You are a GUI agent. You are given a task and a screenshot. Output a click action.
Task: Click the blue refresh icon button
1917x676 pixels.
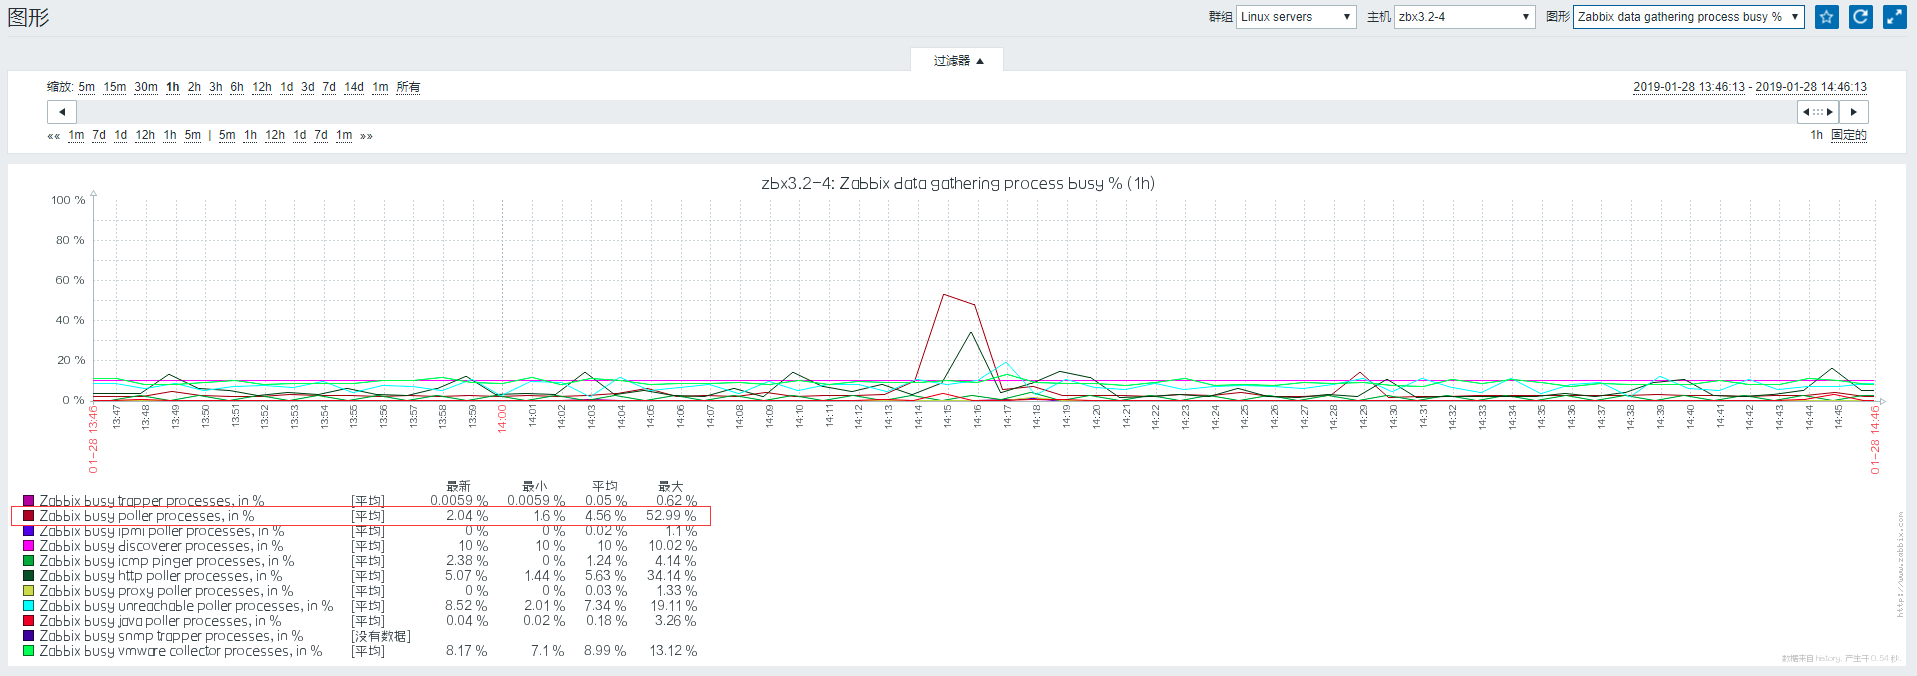pos(1861,17)
